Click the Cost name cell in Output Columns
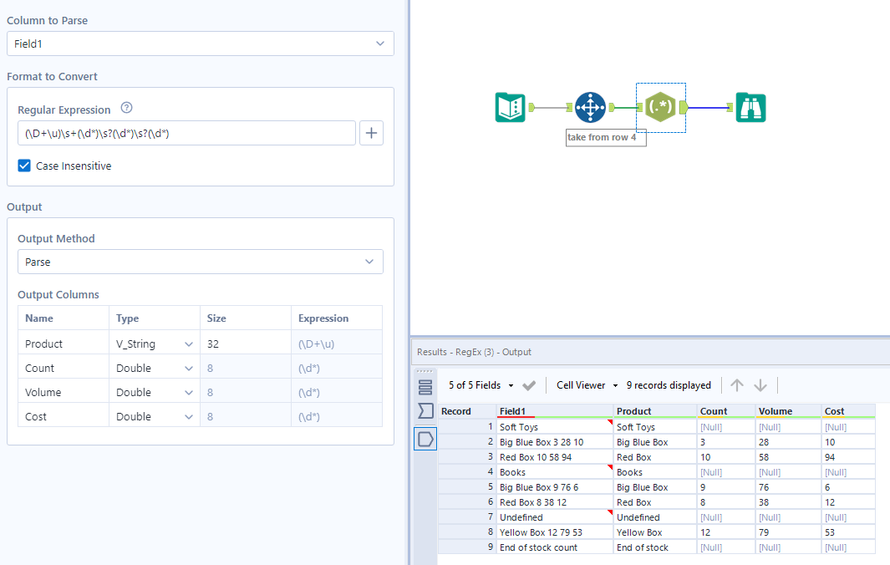Screen dimensions: 890x565 click(x=64, y=417)
